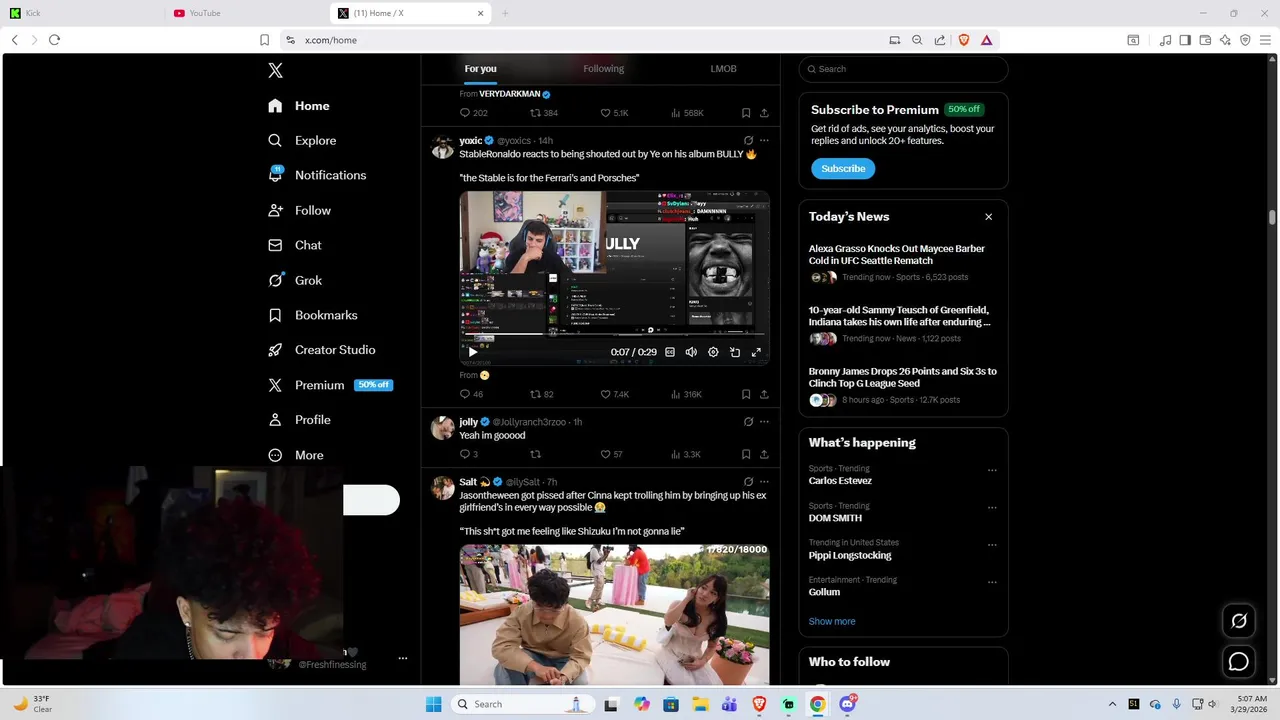Viewport: 1280px width, 720px height.
Task: Open Carlos Estevez trend
Action: point(840,481)
